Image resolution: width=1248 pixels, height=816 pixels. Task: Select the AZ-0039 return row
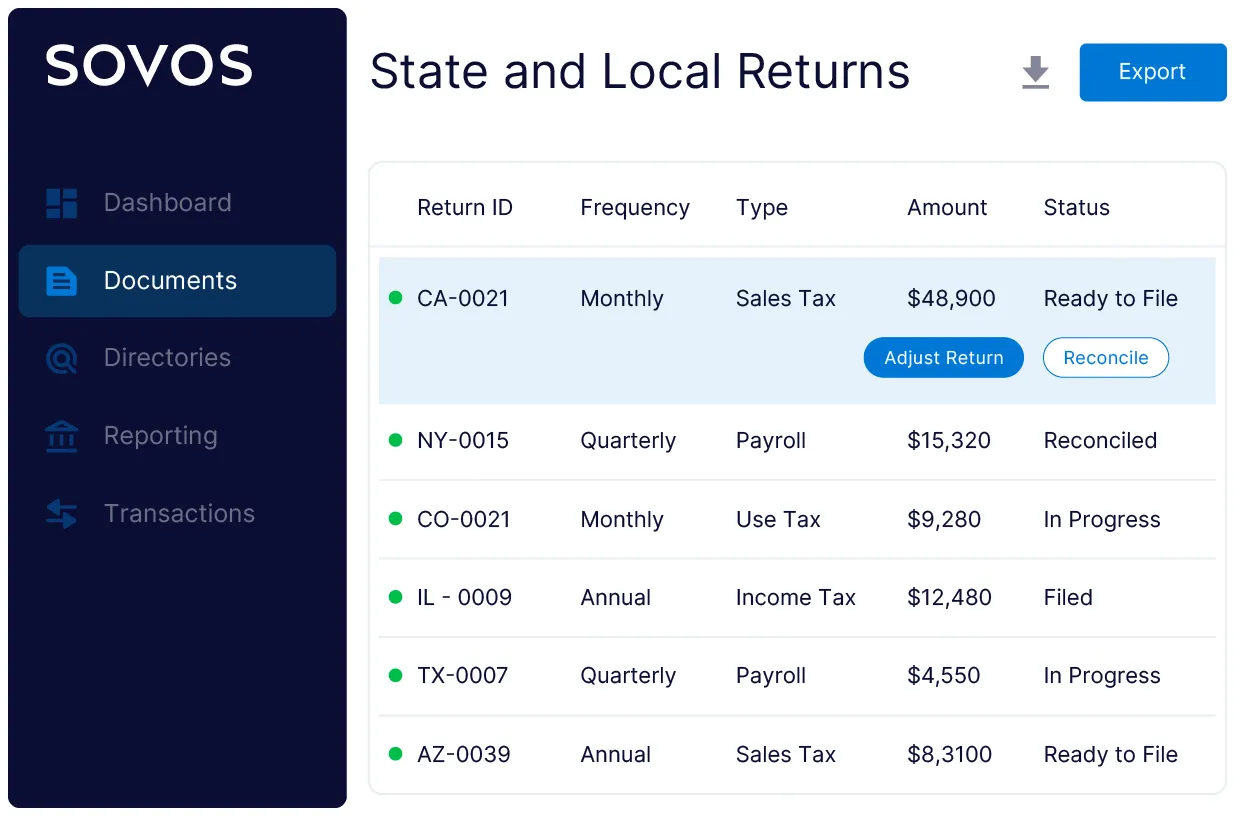pyautogui.click(x=463, y=755)
